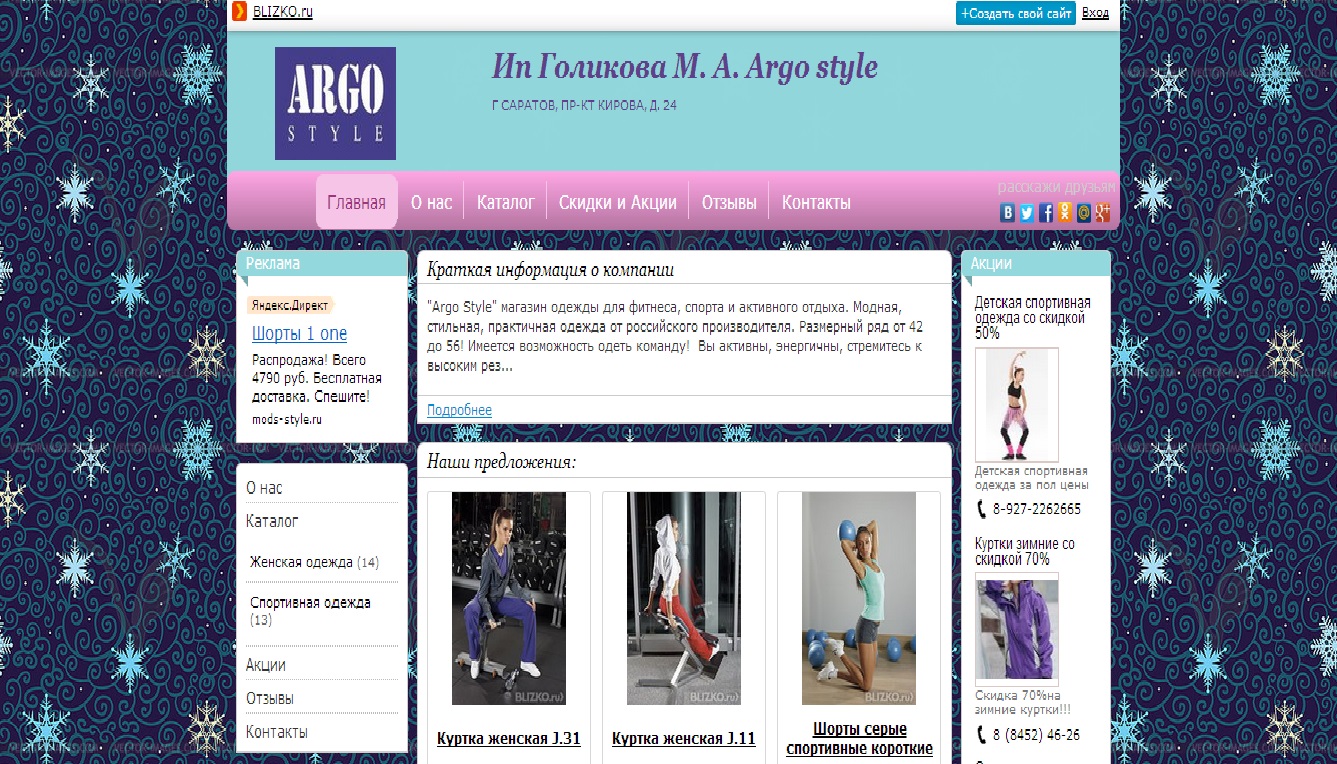Screen dimensions: 1337x764
Task: Click phone icon beside 8 (8452) 46-26
Action: coord(982,735)
